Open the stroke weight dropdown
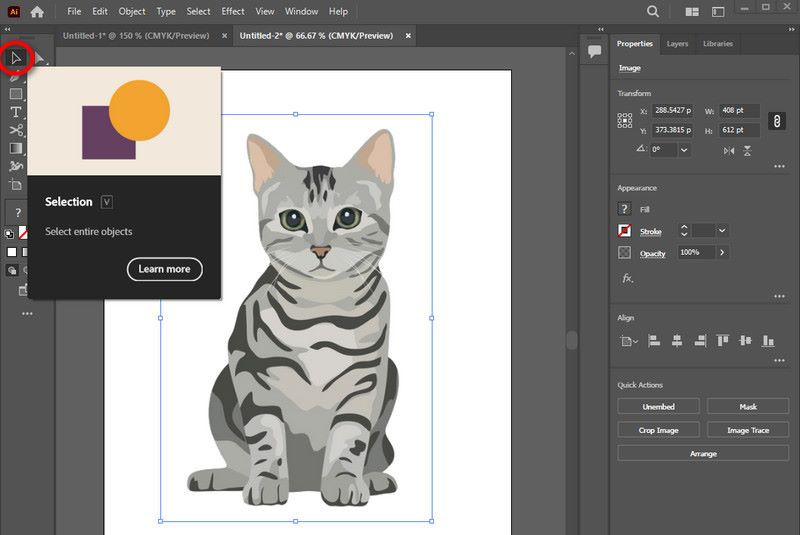 click(x=722, y=231)
